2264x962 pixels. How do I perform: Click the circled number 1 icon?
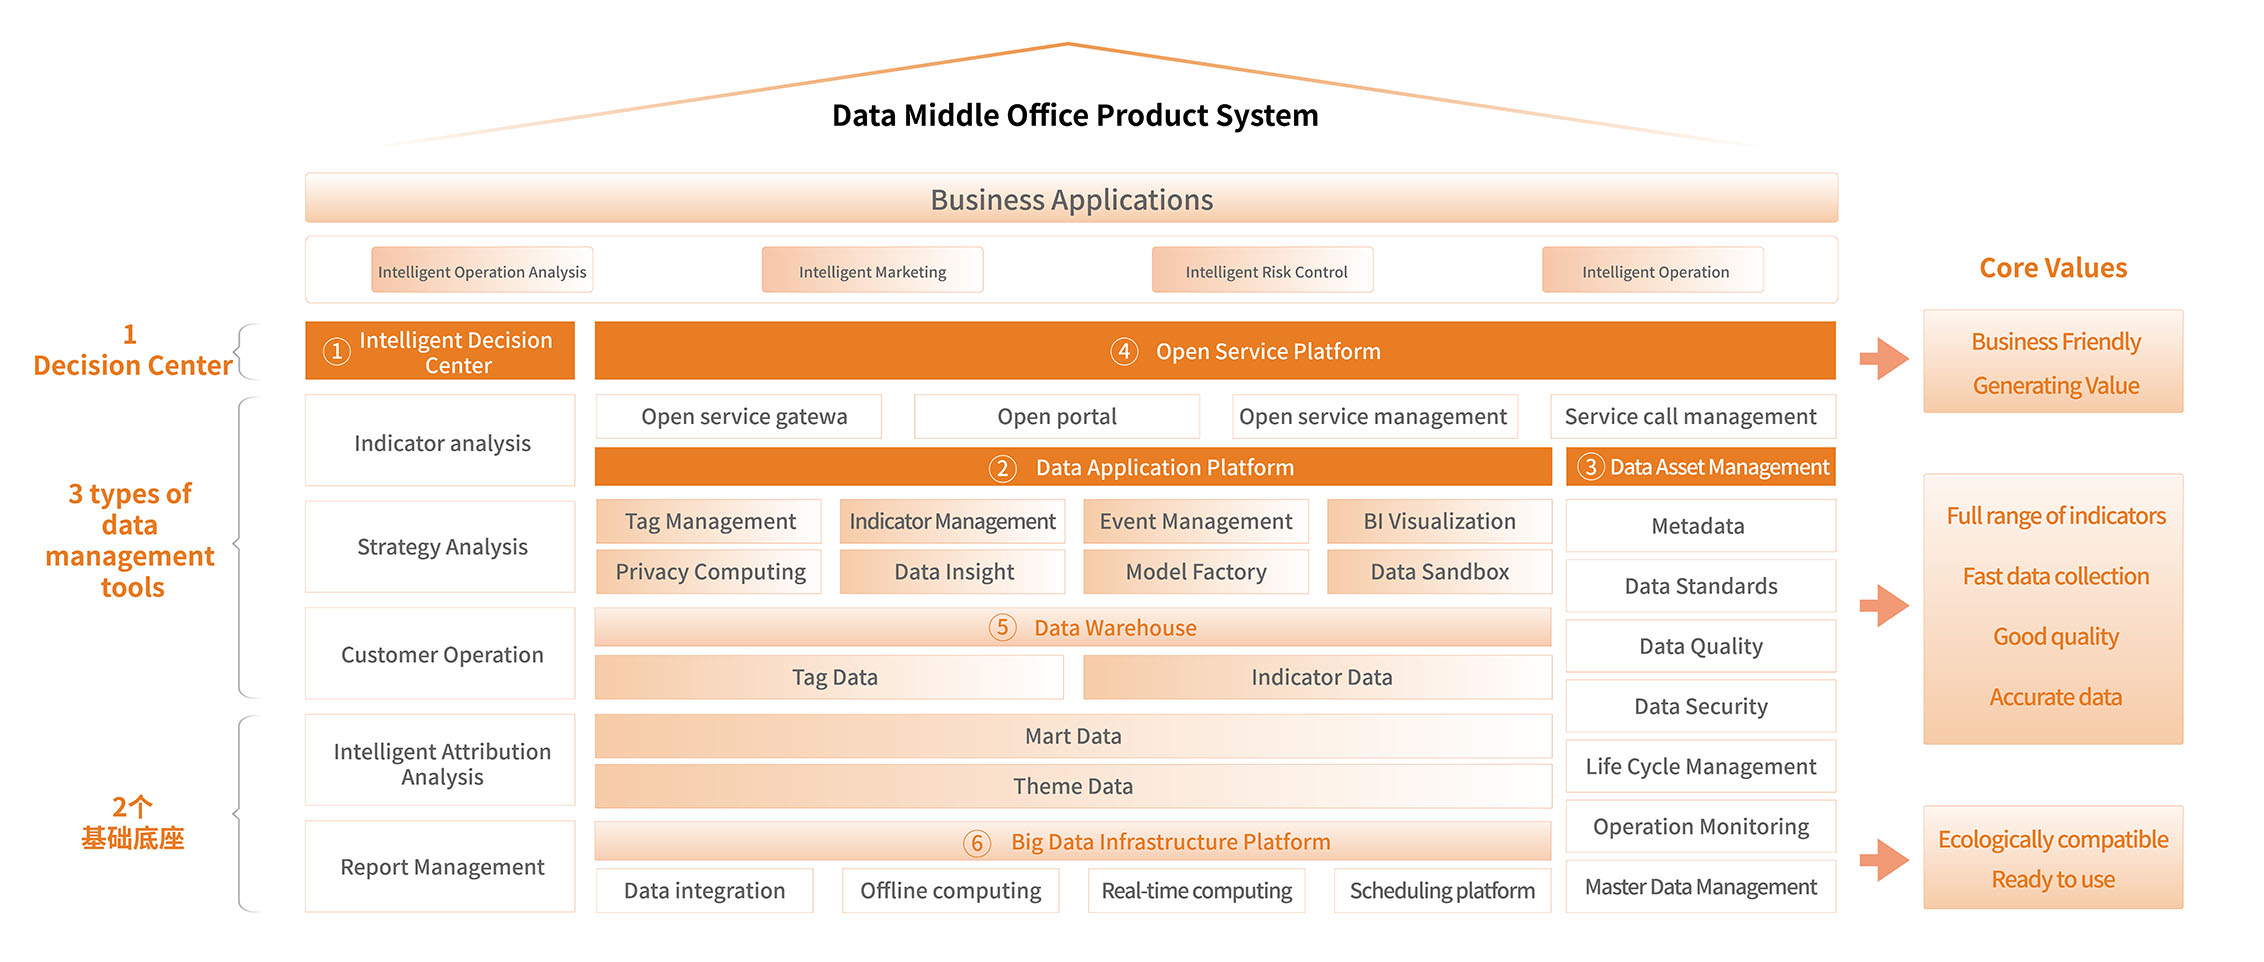(337, 352)
